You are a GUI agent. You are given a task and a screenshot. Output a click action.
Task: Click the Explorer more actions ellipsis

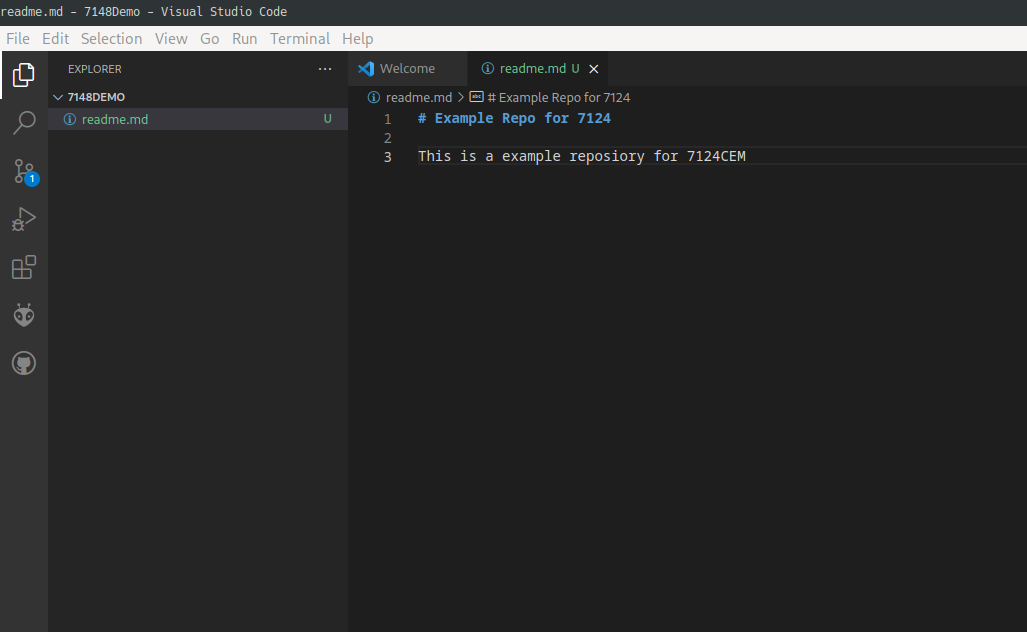324,70
